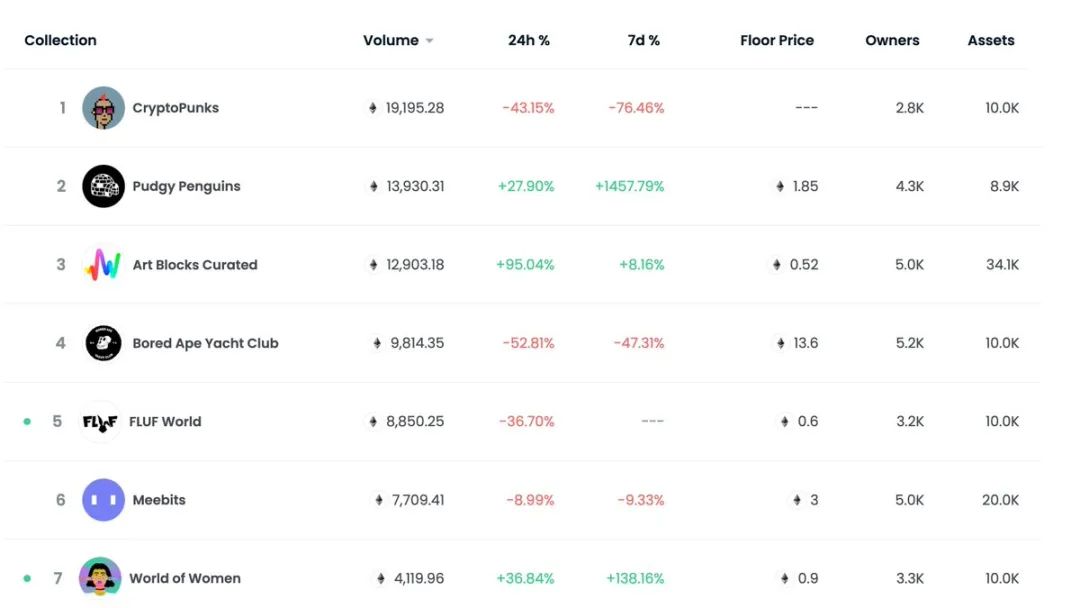
Task: Sort by Volume using the dropdown arrow
Action: coord(429,41)
